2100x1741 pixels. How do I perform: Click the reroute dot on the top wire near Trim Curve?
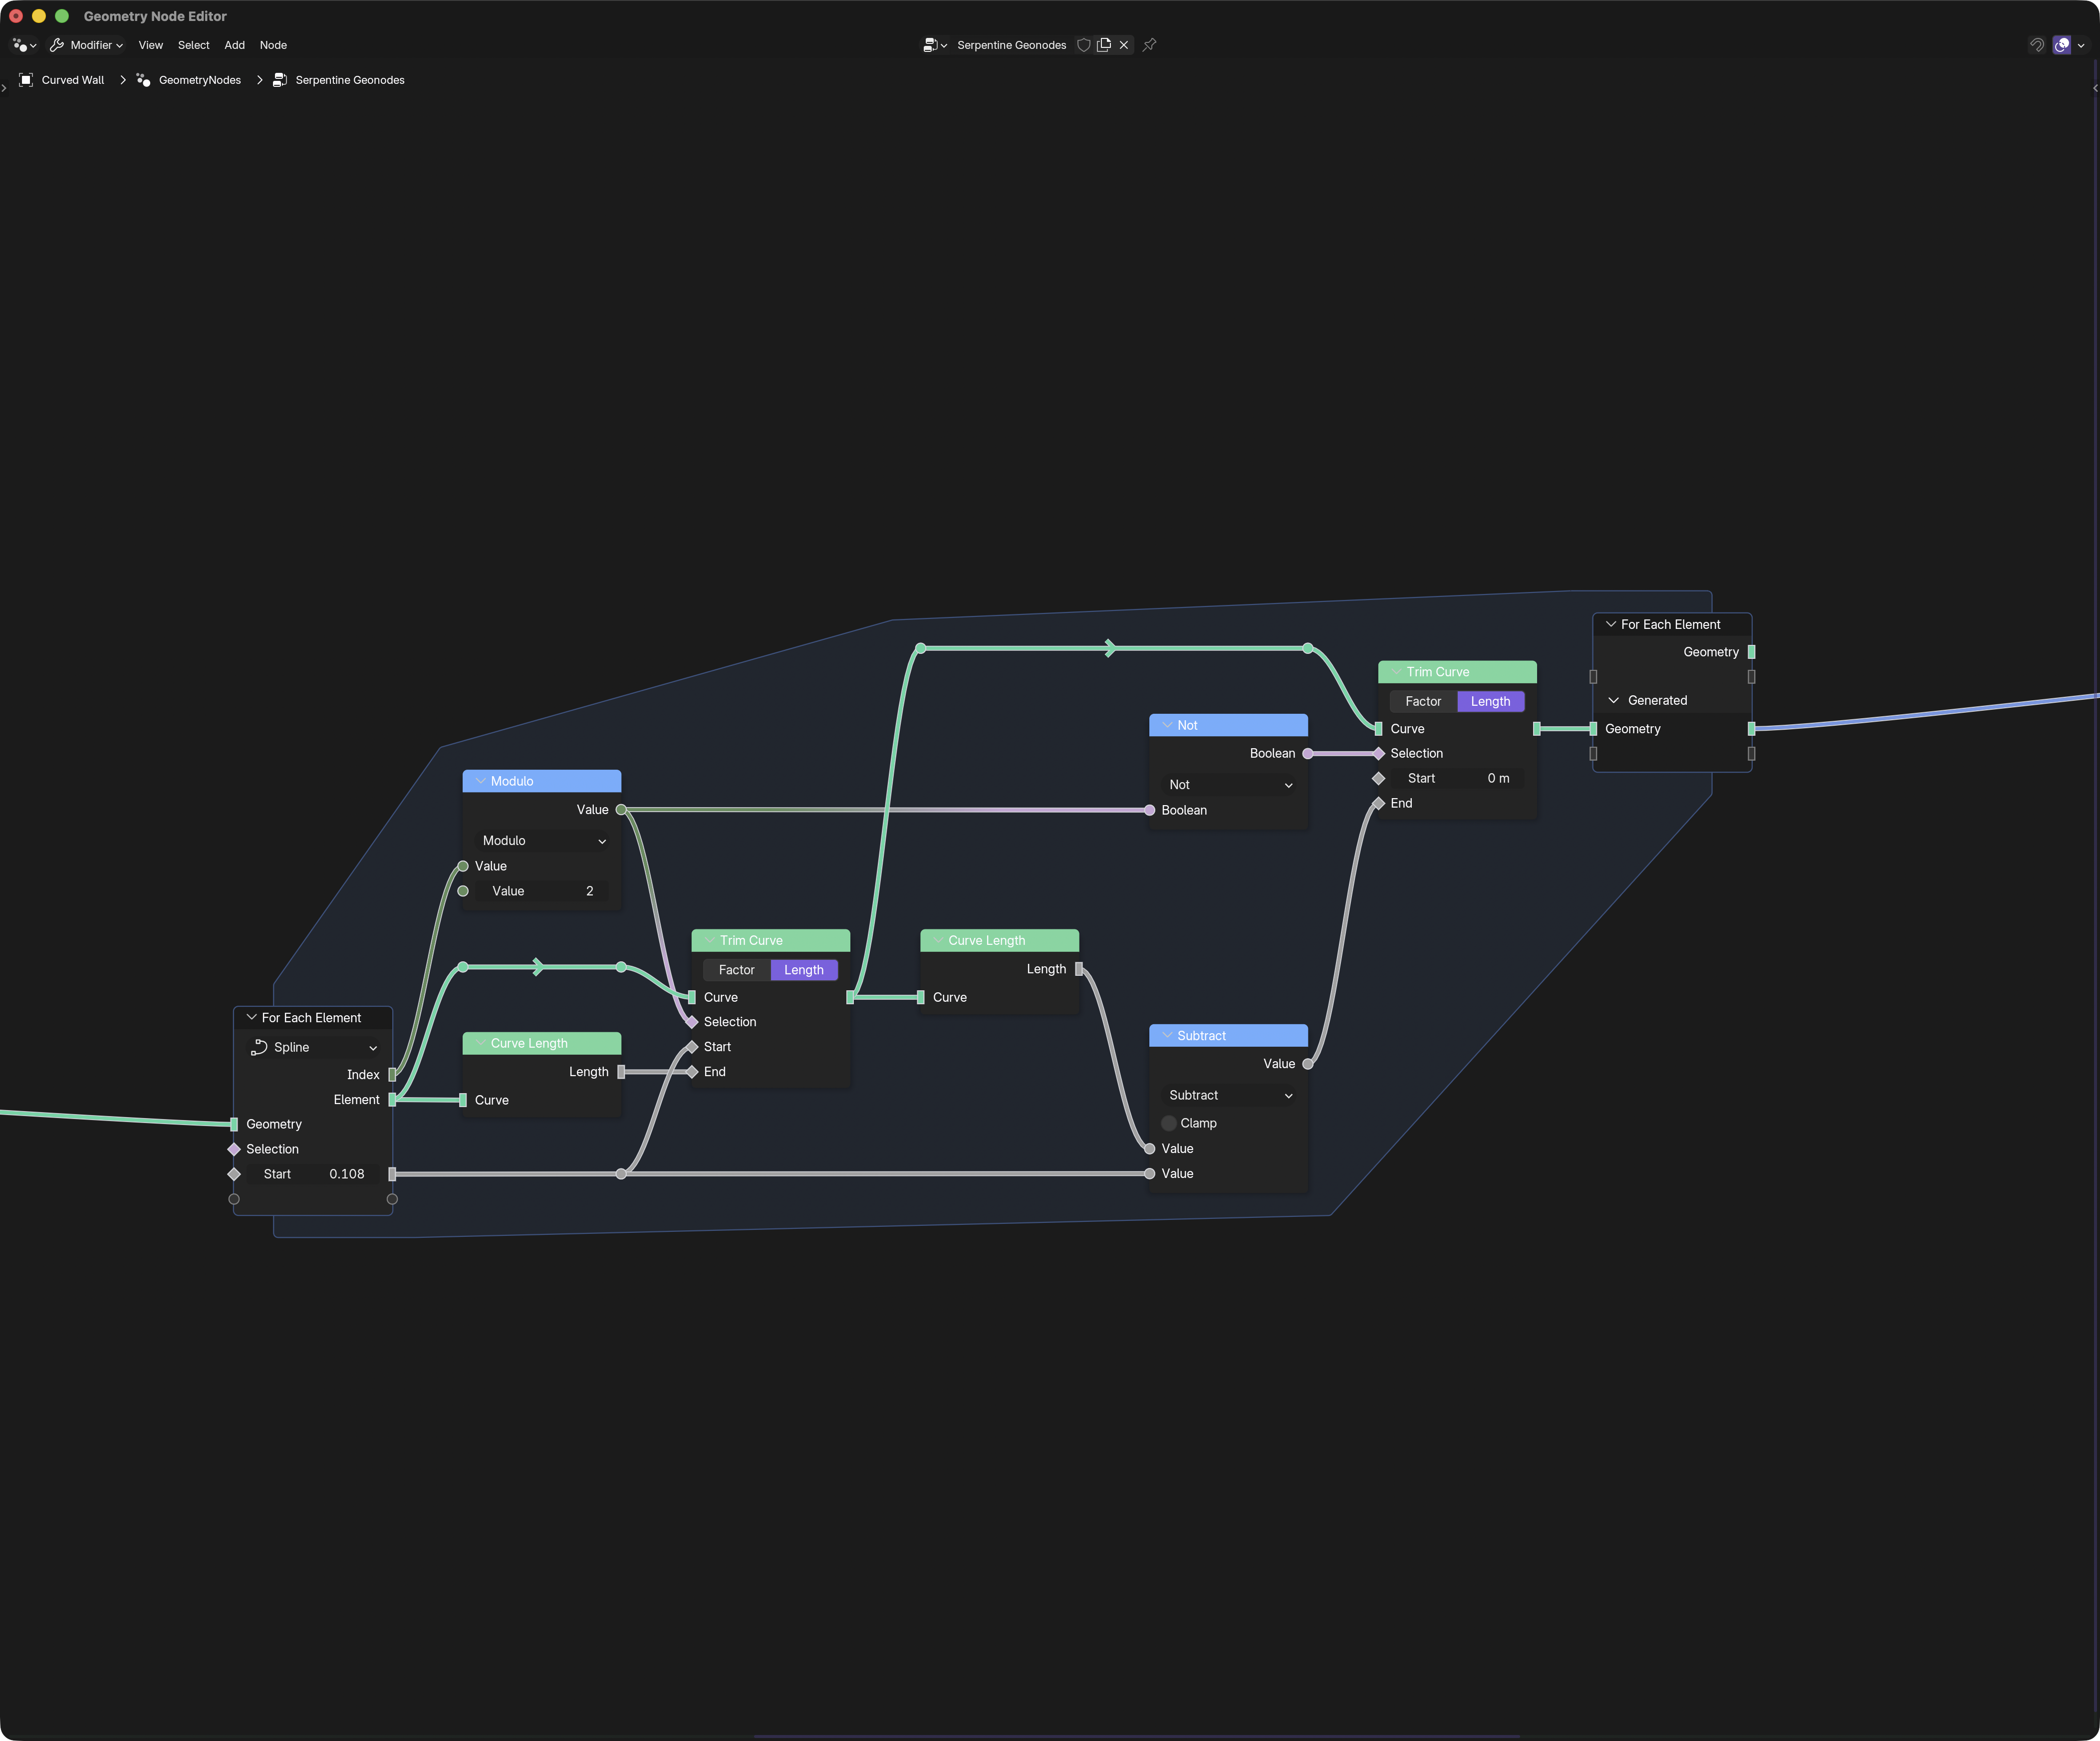click(1308, 648)
